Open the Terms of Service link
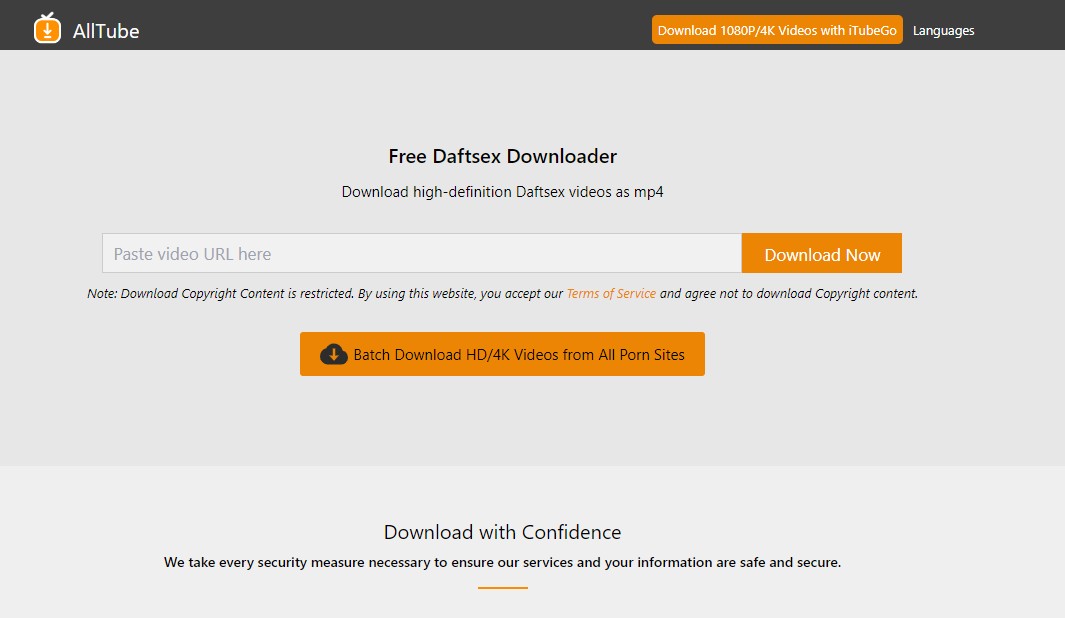The height and width of the screenshot is (618, 1065). (611, 293)
